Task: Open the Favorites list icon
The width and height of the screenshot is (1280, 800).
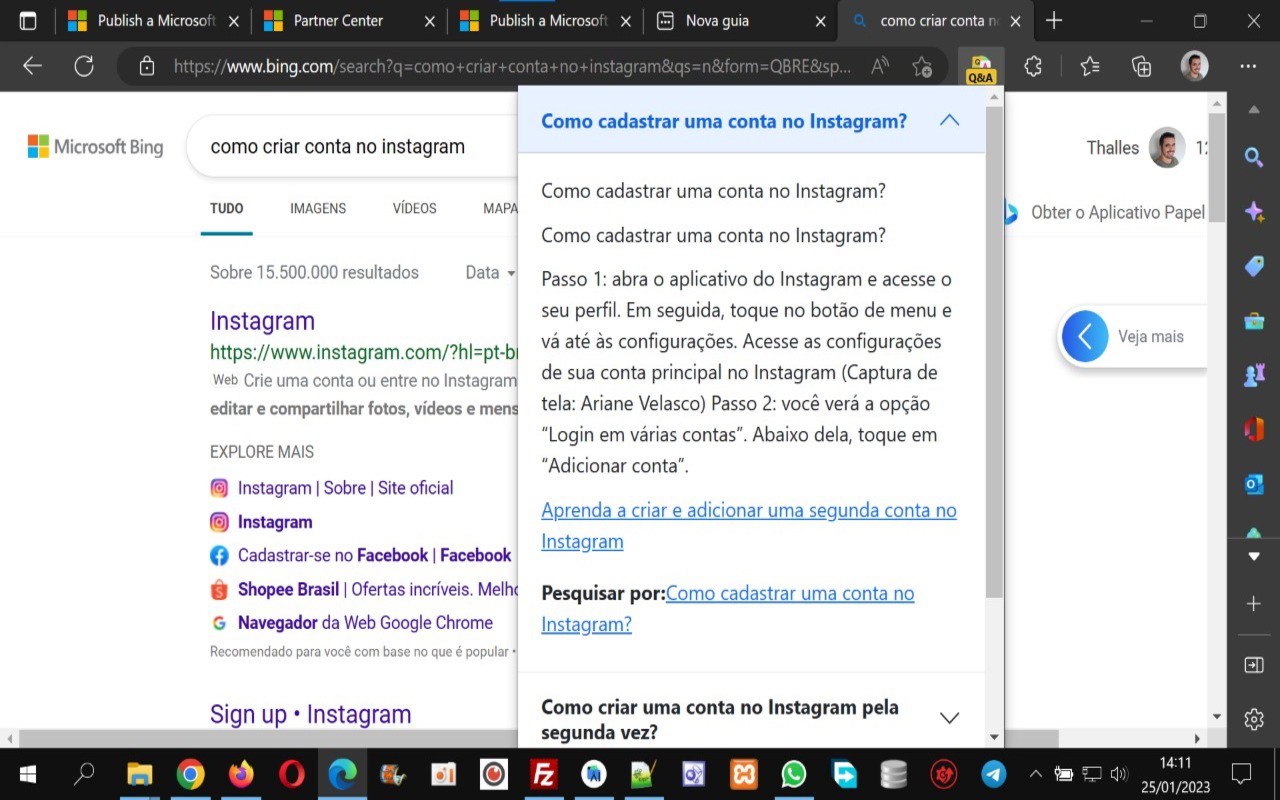Action: point(1090,66)
